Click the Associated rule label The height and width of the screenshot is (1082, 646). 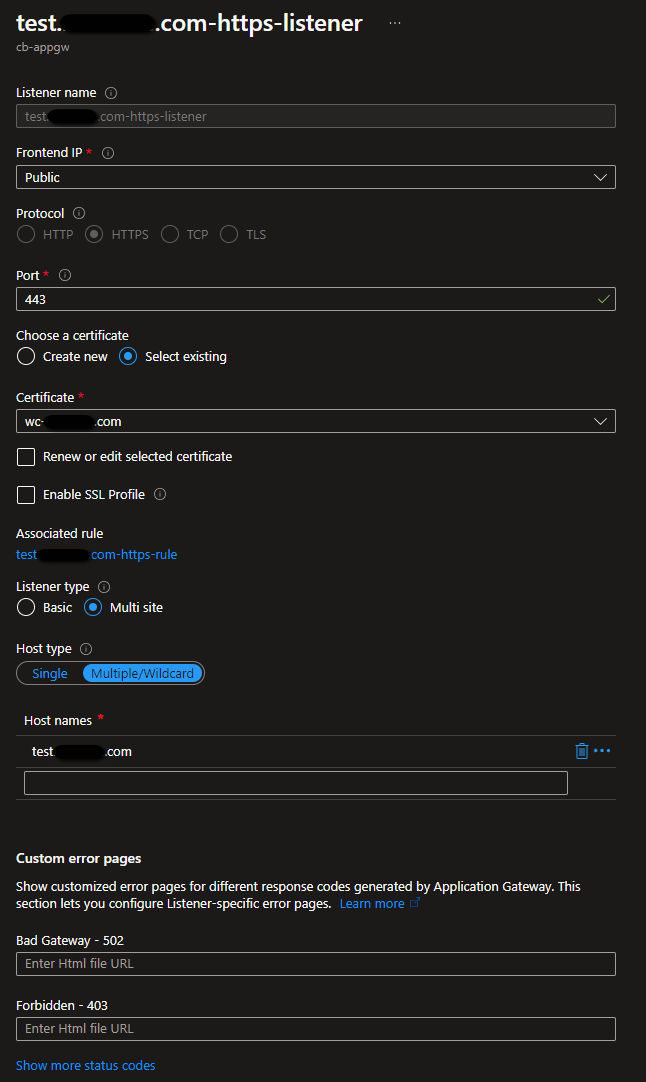pos(59,533)
